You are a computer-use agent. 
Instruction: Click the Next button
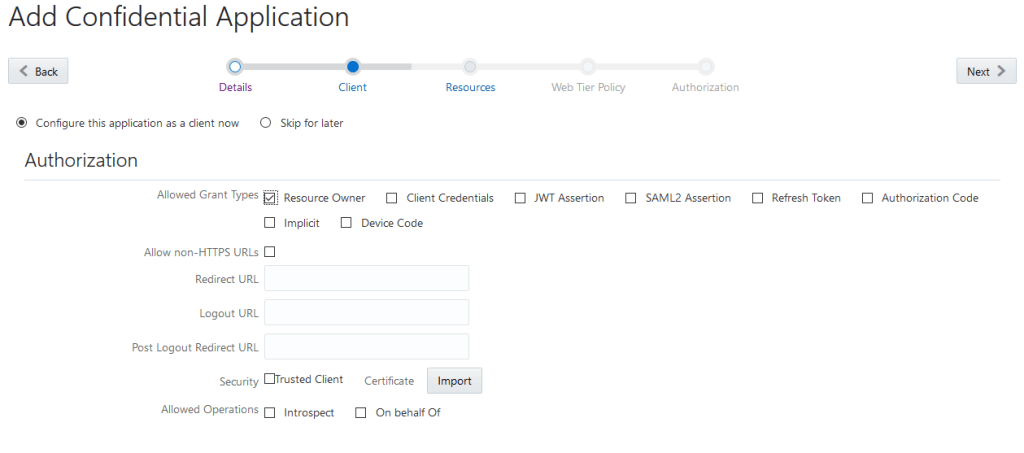coord(986,71)
